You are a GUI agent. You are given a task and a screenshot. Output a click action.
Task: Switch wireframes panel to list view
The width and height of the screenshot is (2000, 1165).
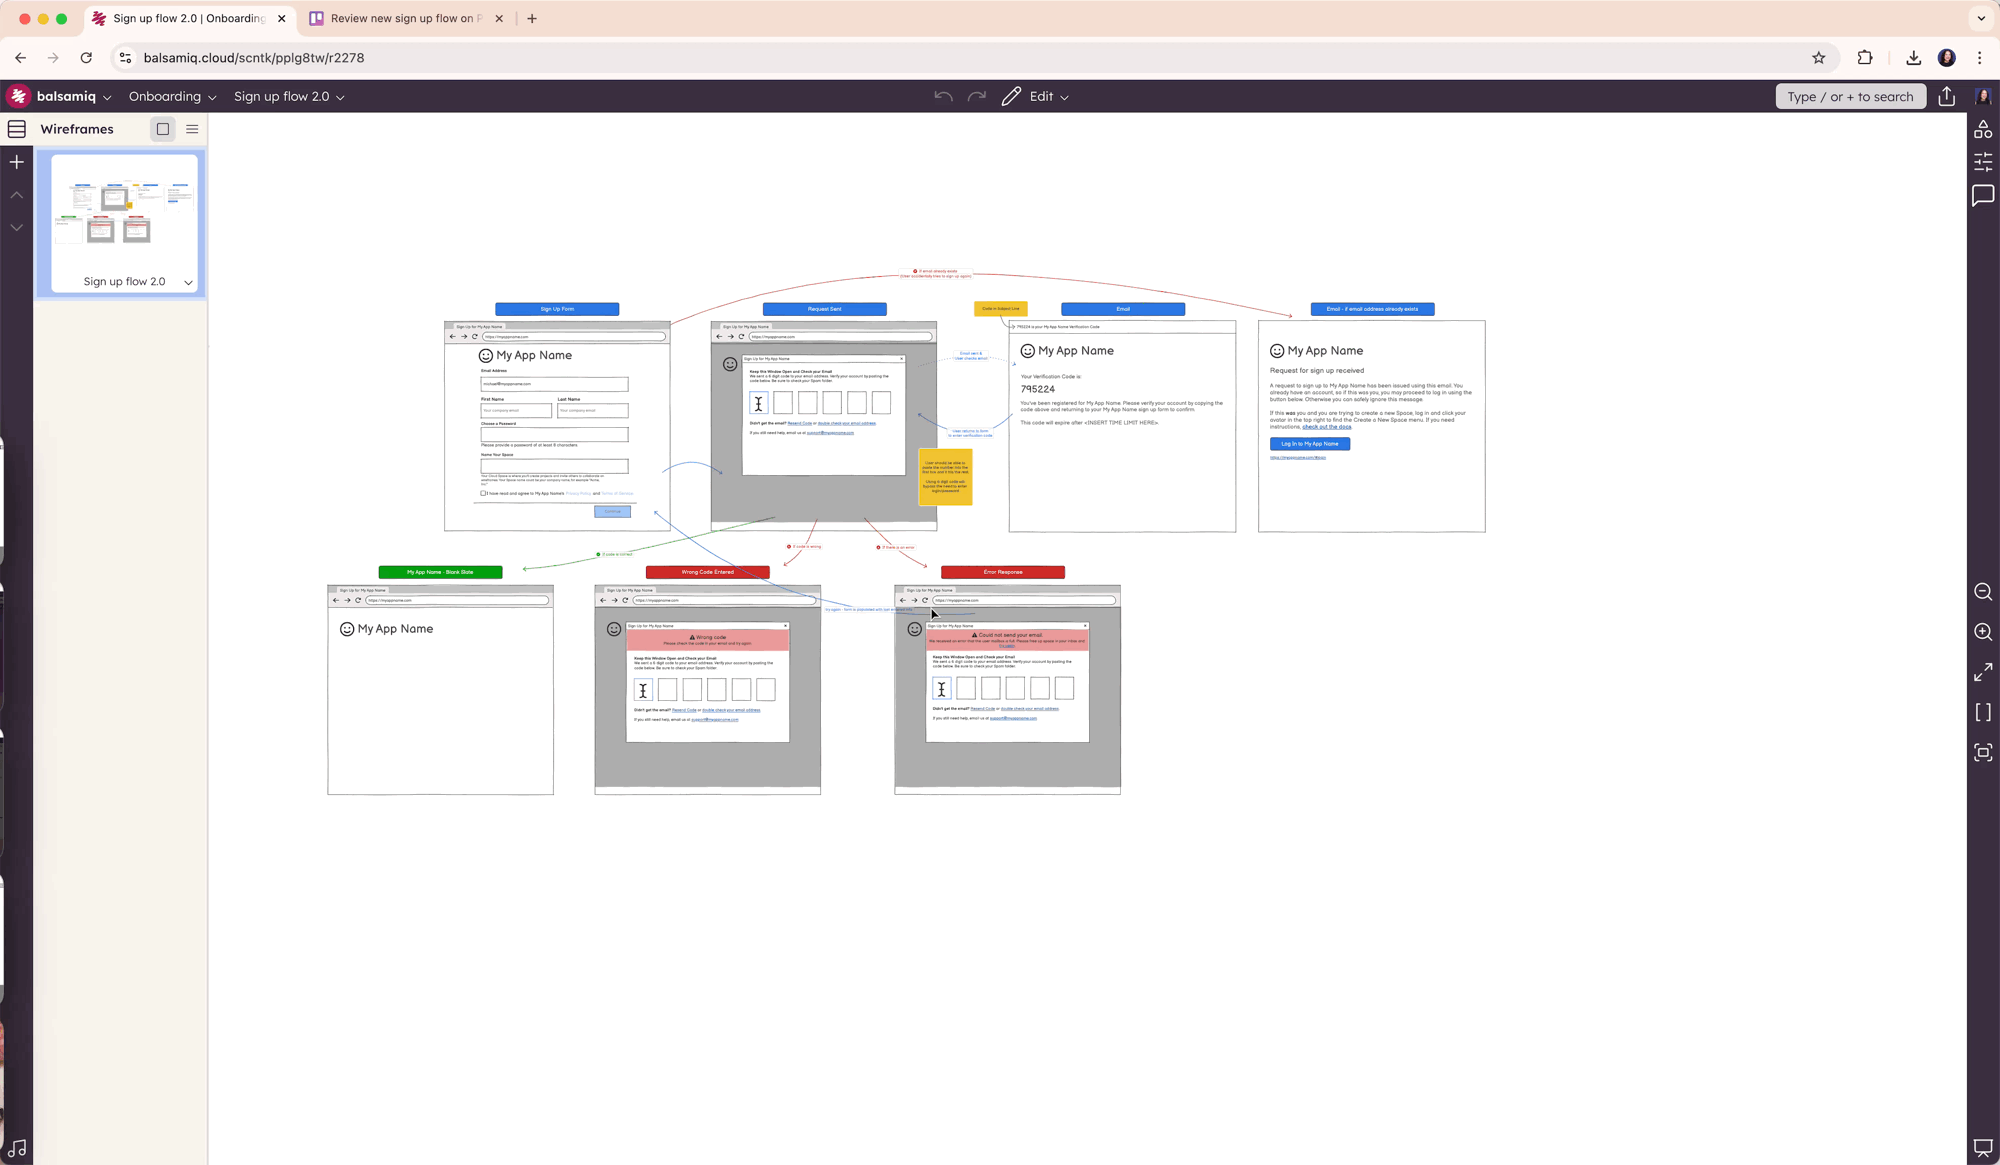(192, 129)
